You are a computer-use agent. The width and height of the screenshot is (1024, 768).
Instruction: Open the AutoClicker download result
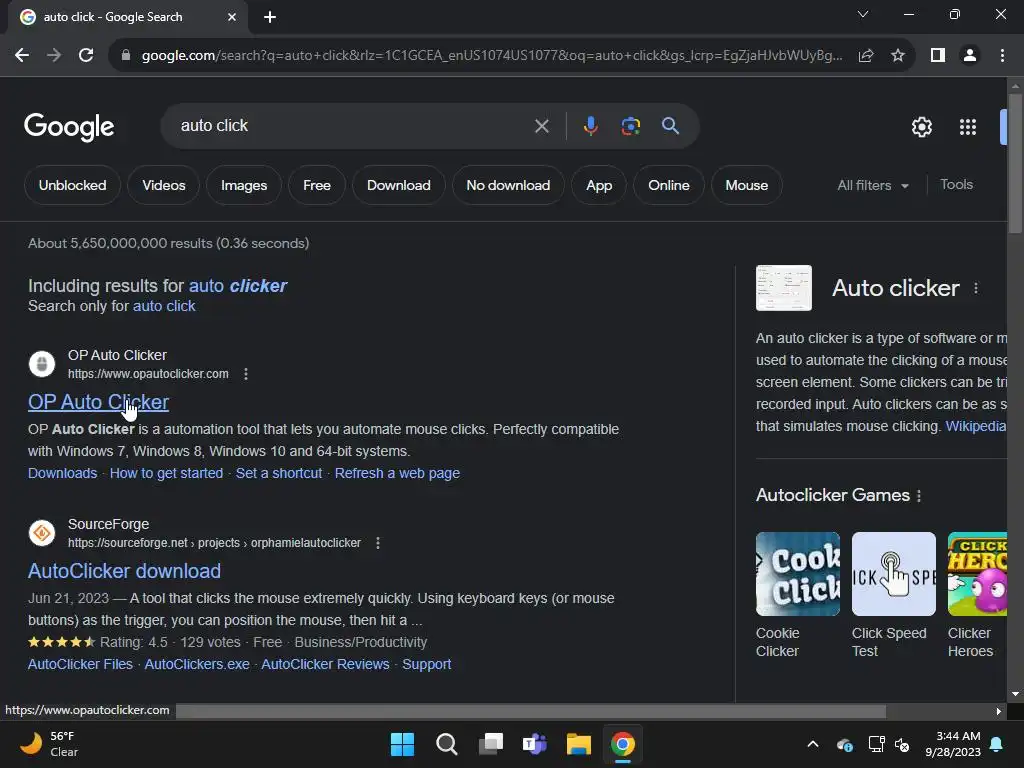pyautogui.click(x=124, y=571)
